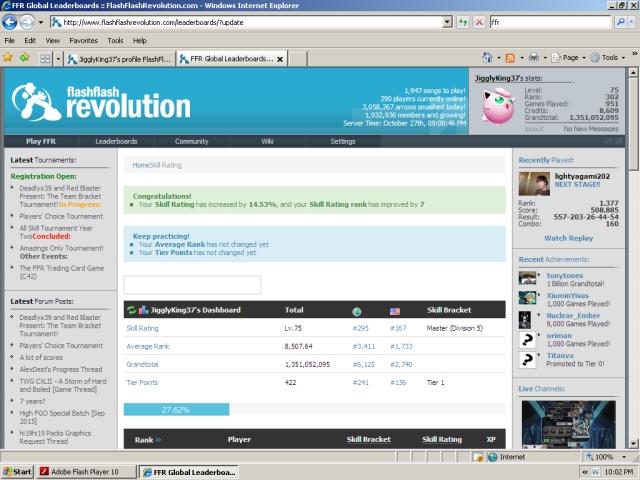Open the Tools dropdown in command bar
Viewport: 640px width, 480px height.
[608, 58]
